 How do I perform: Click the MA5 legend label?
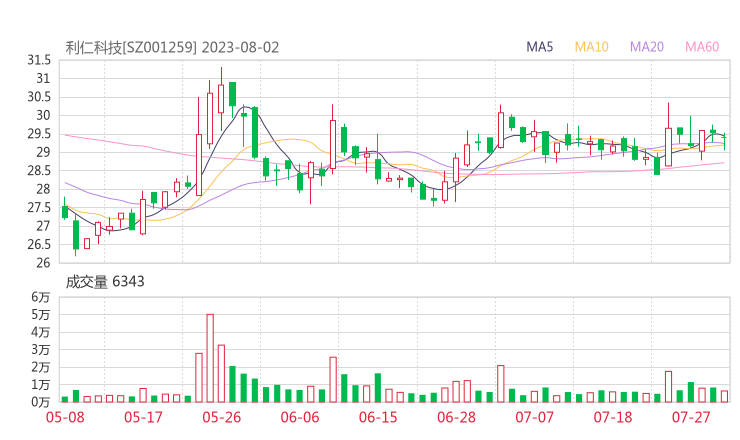(x=539, y=47)
